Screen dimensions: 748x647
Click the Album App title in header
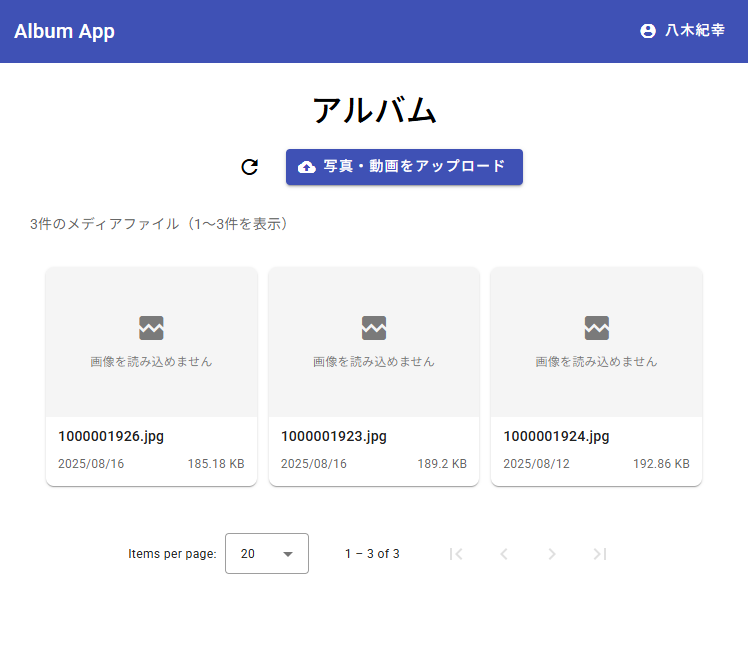point(64,31)
